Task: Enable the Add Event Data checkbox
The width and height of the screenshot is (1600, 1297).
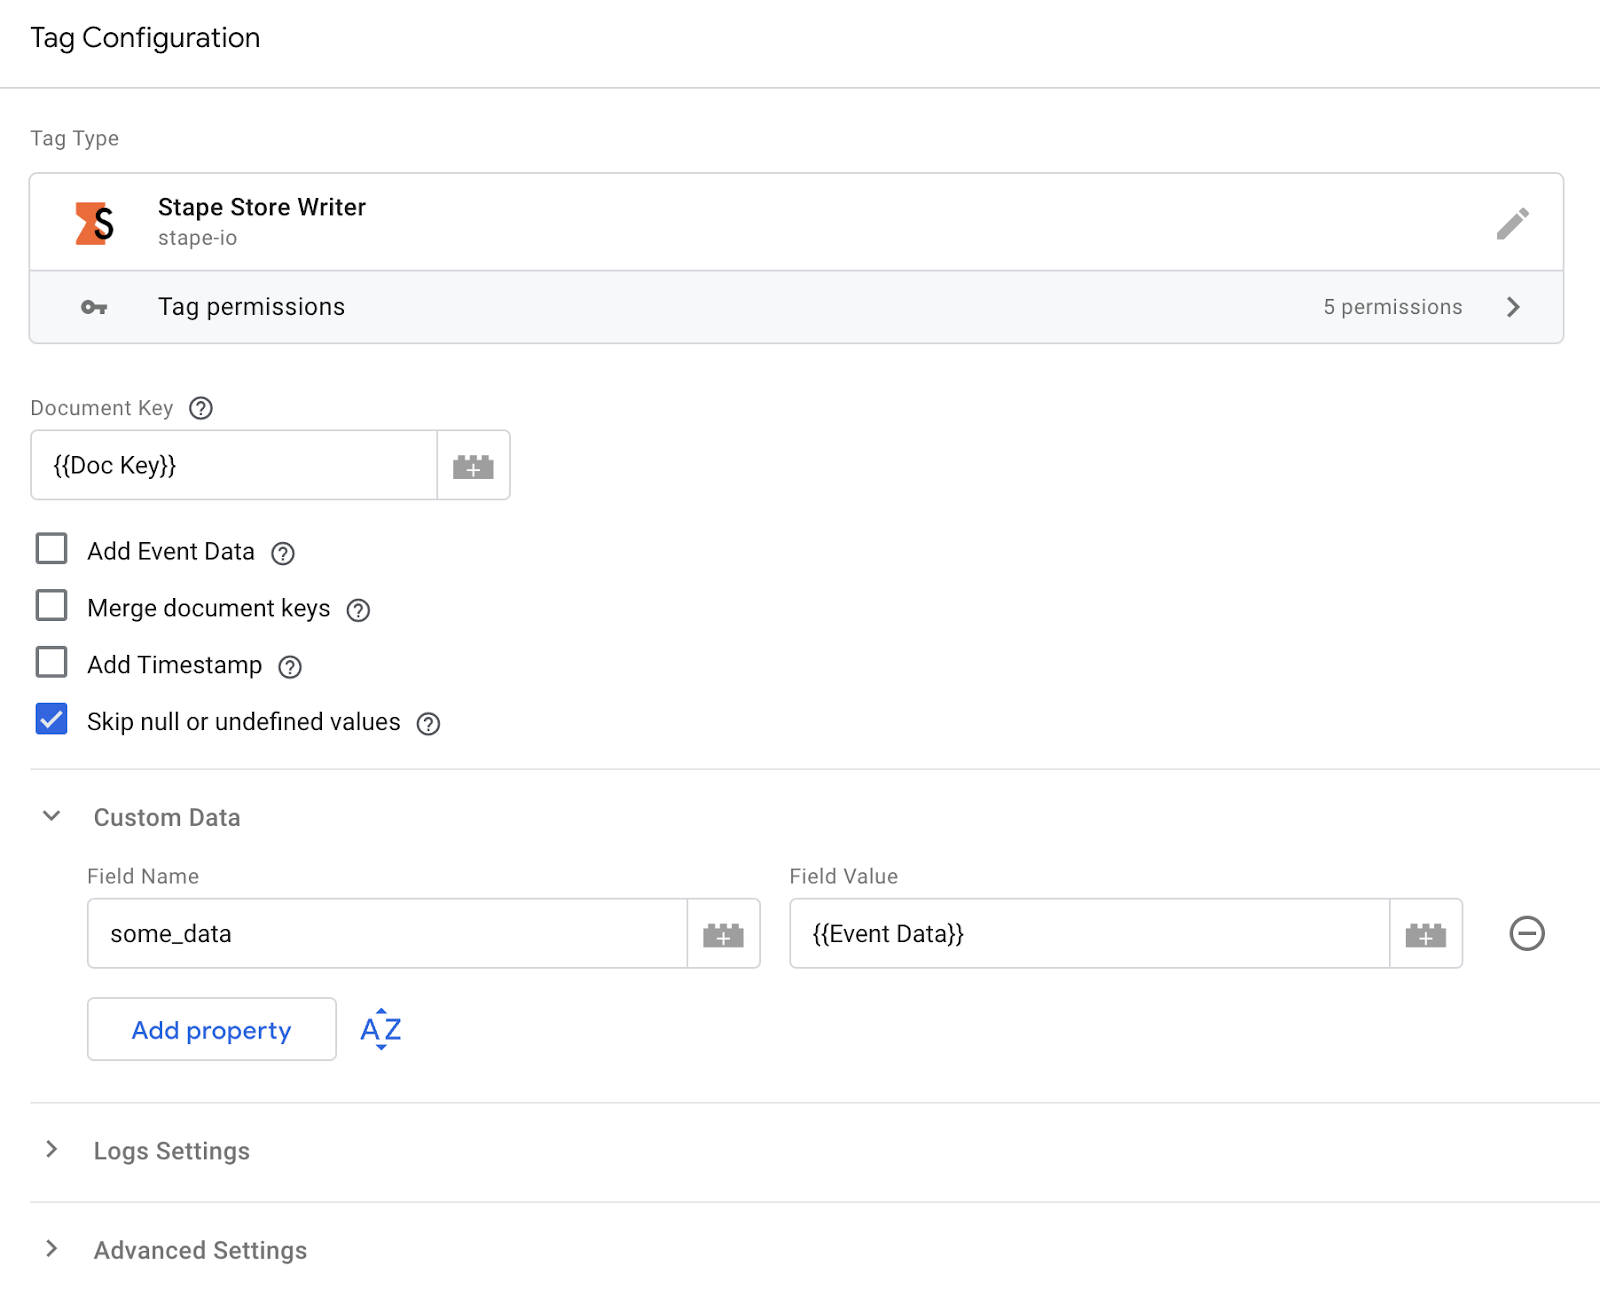Action: 52,549
